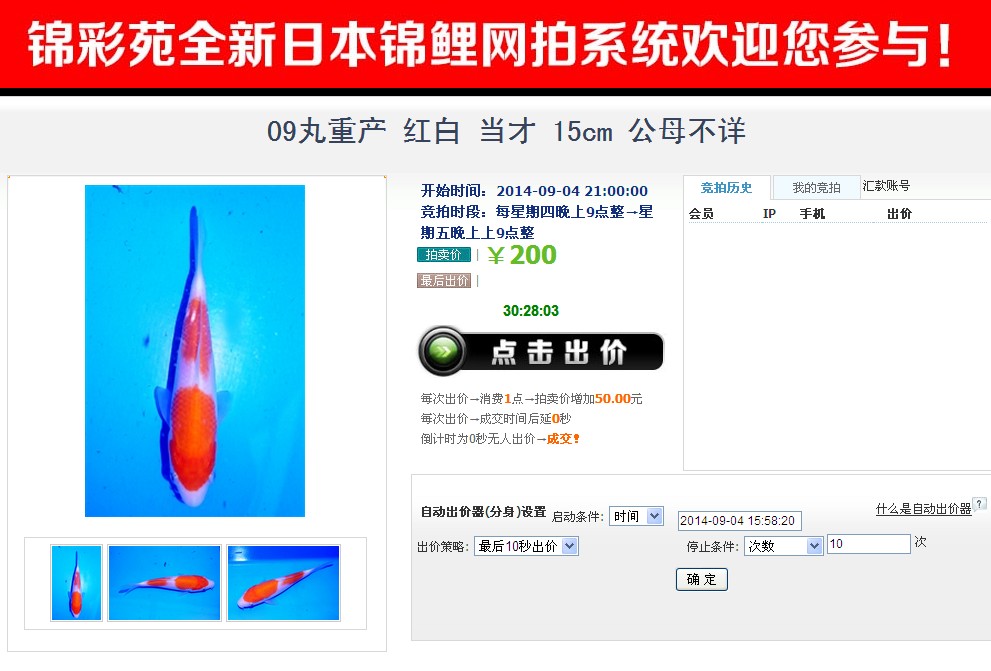Screen dimensions: 991x671
Task: Open the 汇款账号 tab
Action: [x=886, y=186]
